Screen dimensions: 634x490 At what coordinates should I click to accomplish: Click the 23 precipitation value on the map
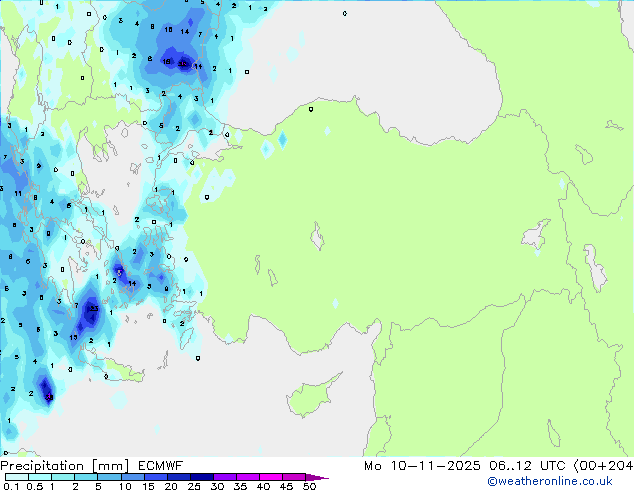coord(94,308)
